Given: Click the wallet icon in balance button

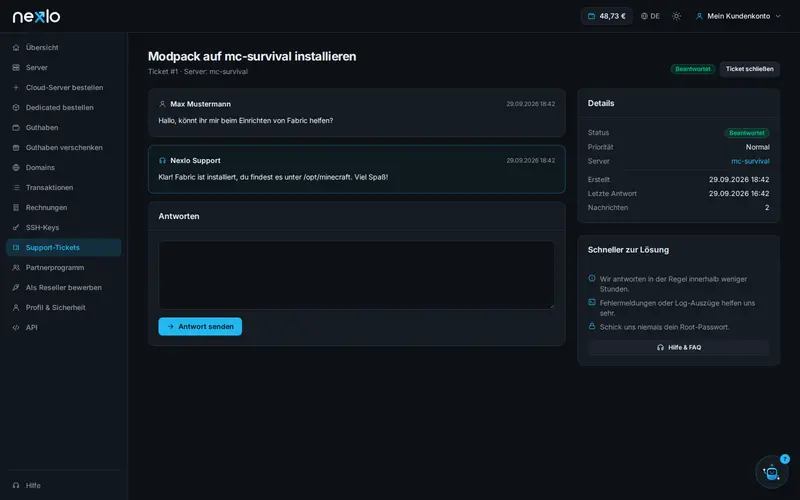Looking at the screenshot, I should pos(591,16).
